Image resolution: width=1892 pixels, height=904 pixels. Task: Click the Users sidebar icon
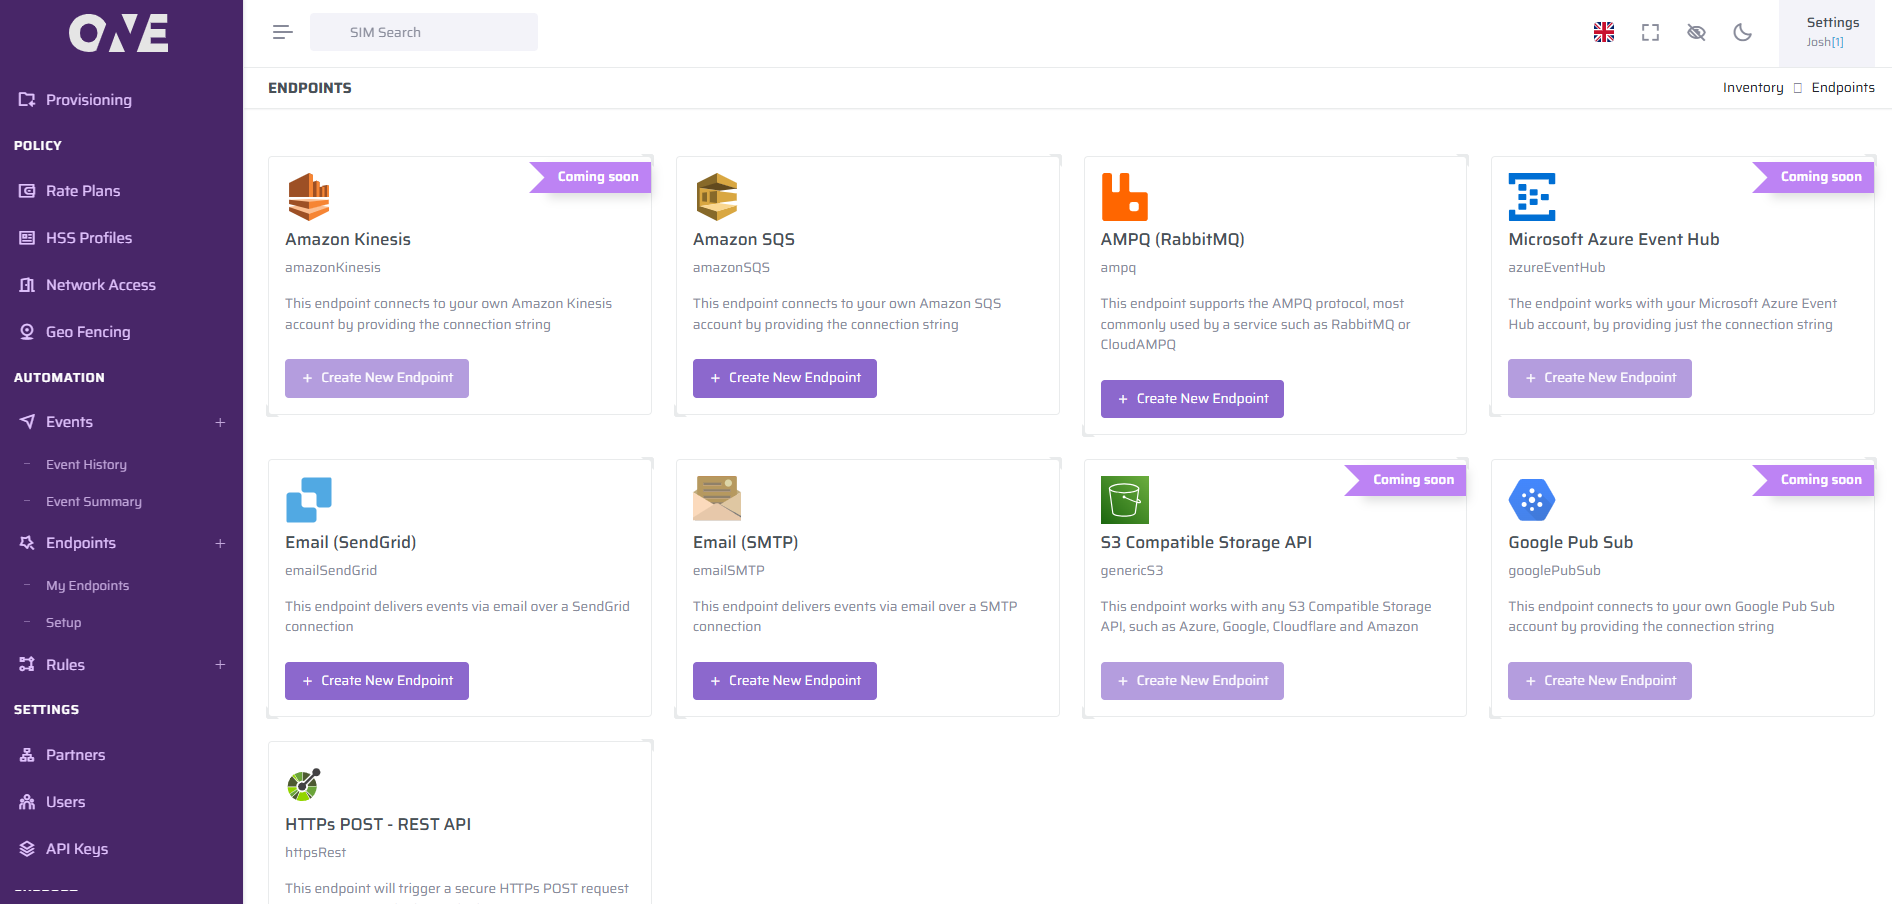(x=27, y=802)
